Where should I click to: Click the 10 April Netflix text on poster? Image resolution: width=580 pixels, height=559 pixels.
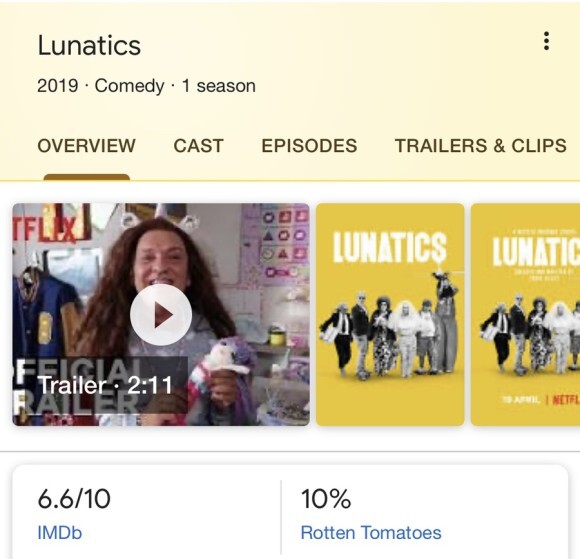tap(541, 400)
